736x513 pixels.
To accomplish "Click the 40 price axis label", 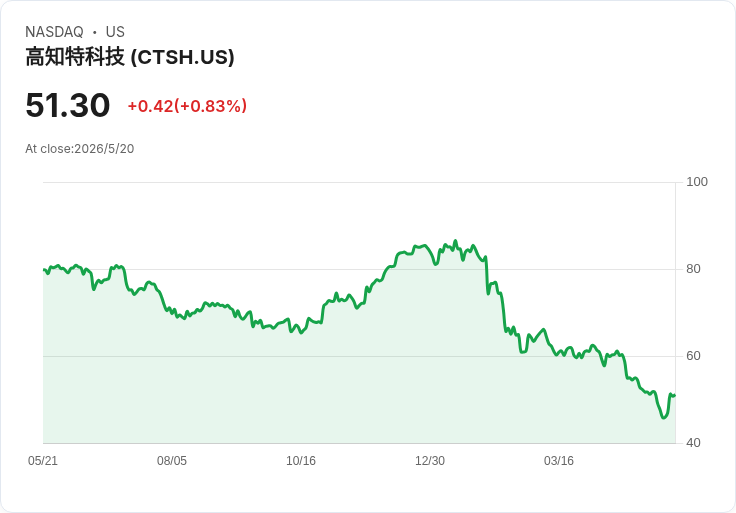I will pyautogui.click(x=693, y=443).
